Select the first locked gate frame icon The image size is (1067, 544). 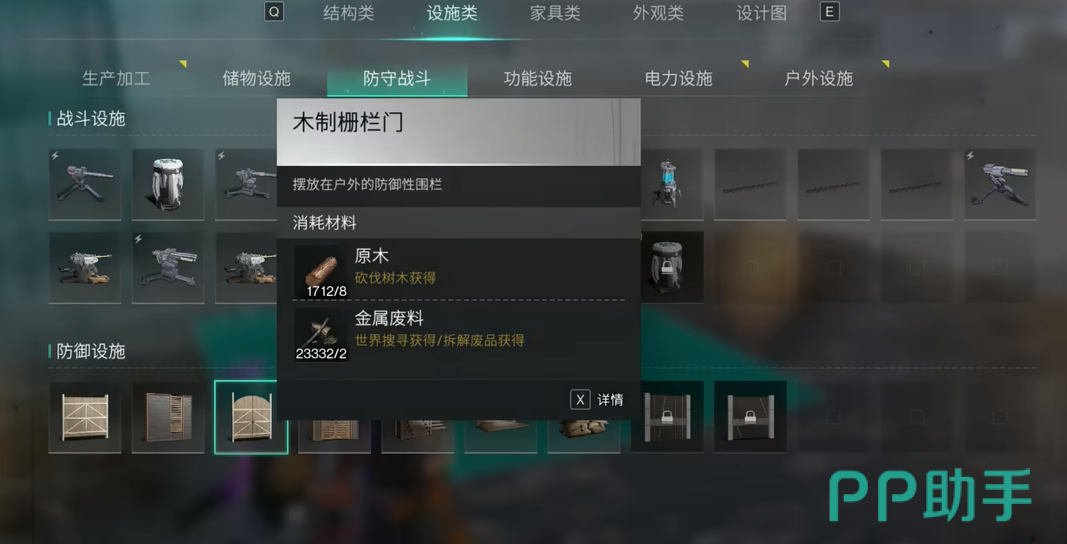point(668,417)
